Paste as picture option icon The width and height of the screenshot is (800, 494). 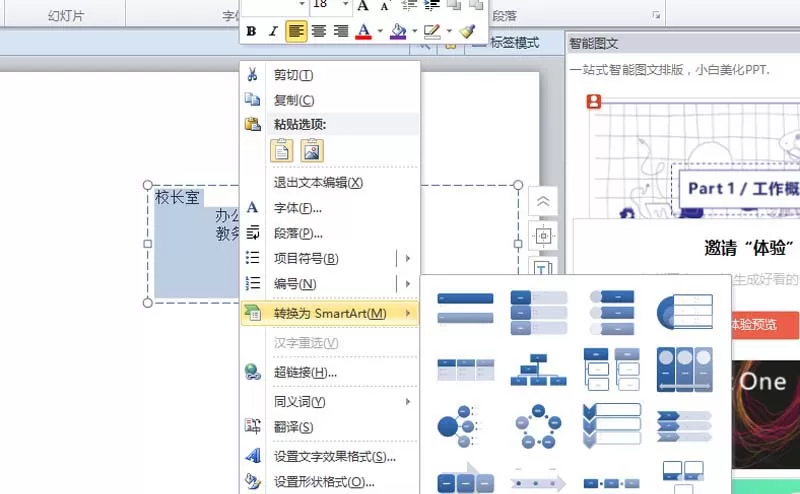(312, 151)
